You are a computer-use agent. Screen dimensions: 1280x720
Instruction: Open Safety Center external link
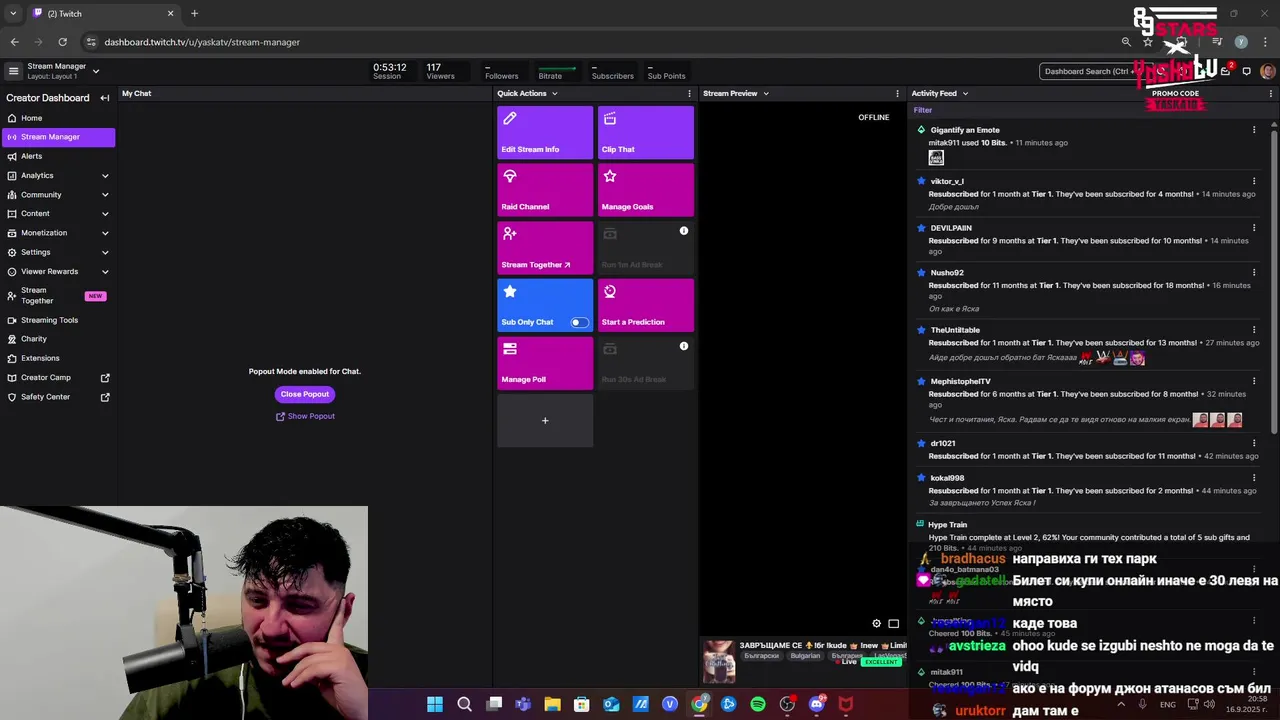[x=58, y=397]
